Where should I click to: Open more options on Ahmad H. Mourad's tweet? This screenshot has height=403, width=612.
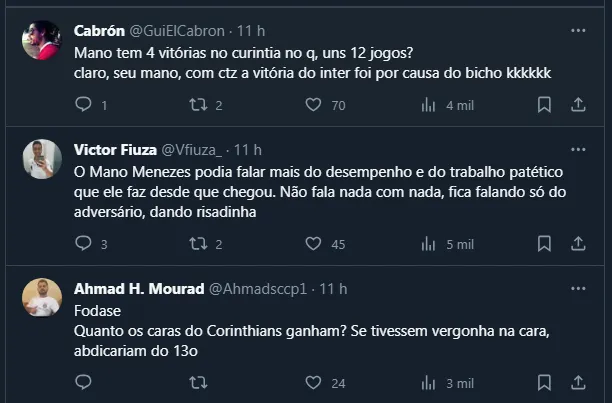click(578, 288)
